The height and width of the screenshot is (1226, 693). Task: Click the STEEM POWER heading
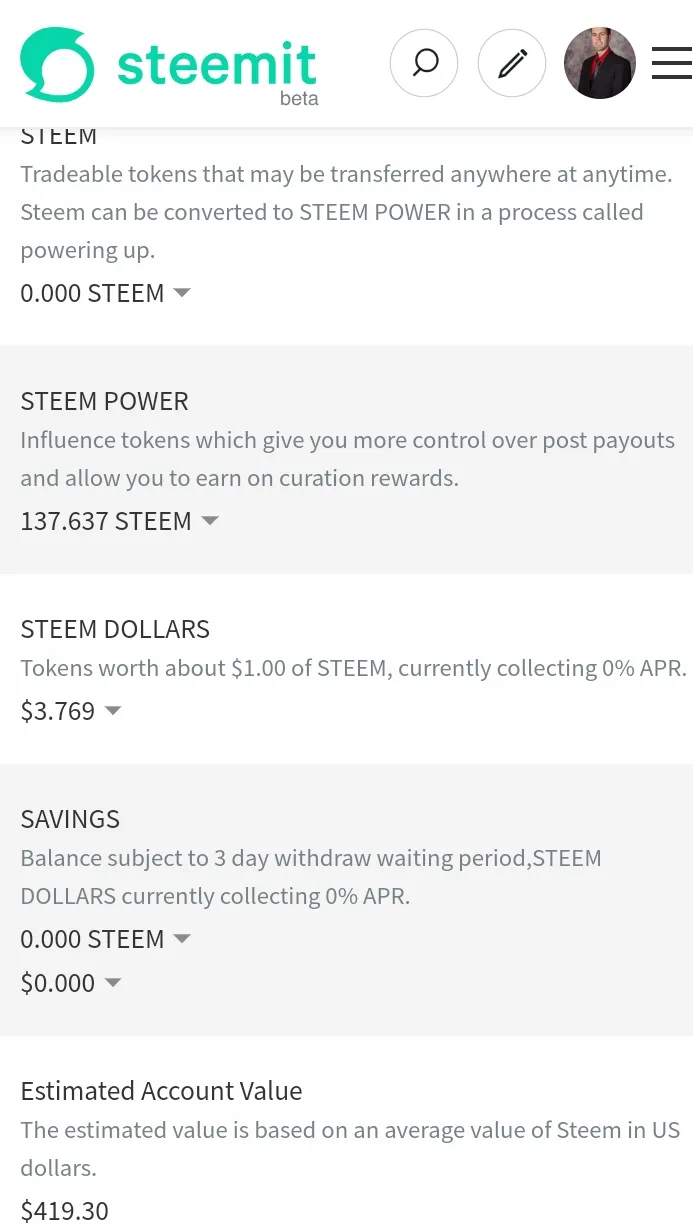click(104, 401)
